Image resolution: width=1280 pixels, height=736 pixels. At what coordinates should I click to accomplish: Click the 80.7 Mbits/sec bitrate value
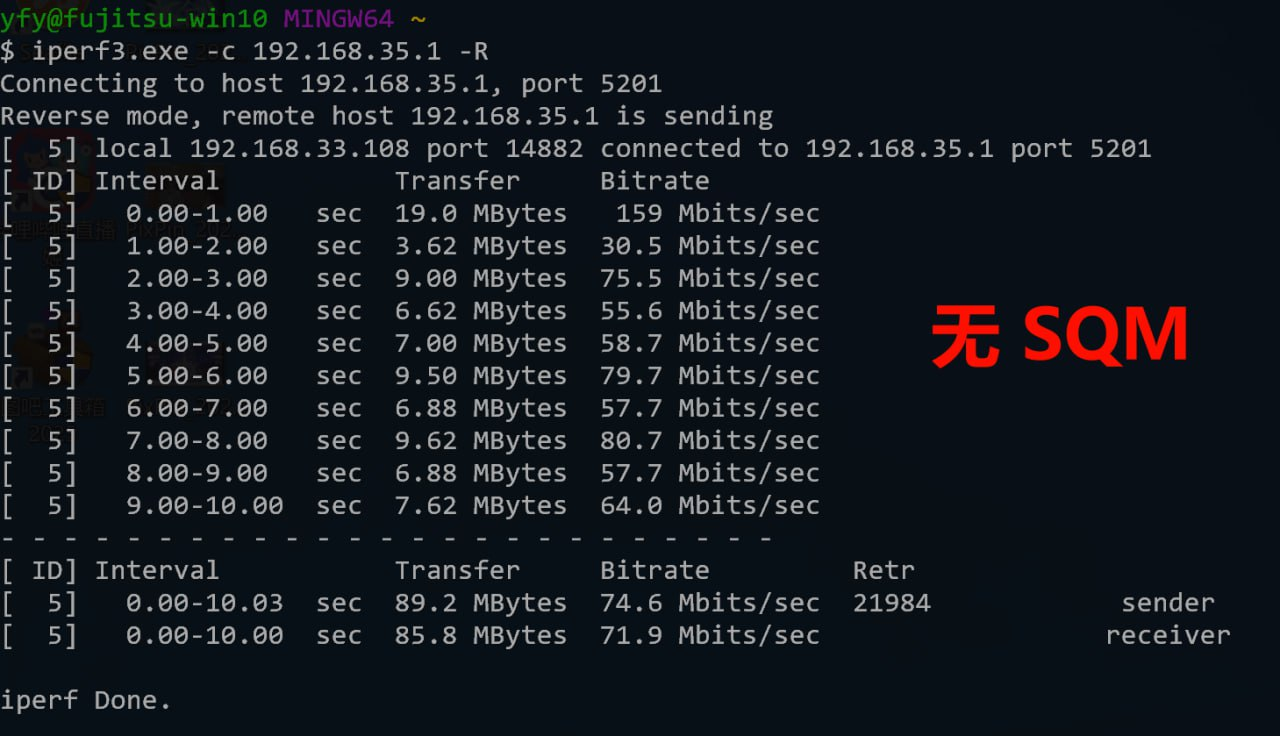coord(709,441)
